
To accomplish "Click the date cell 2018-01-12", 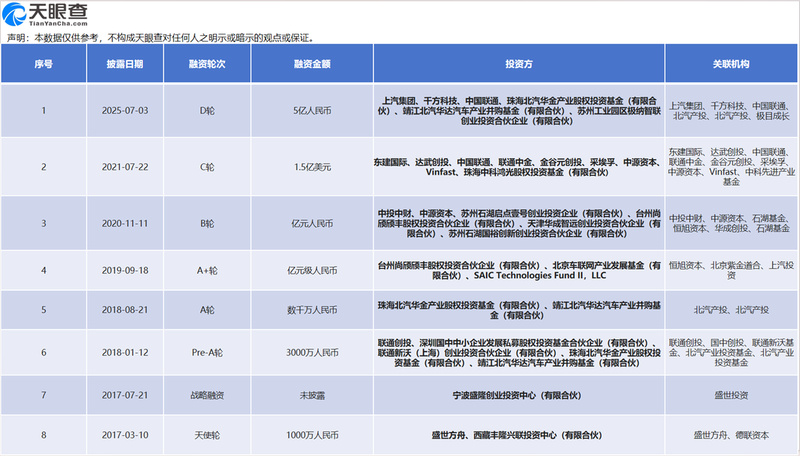I will pos(125,352).
